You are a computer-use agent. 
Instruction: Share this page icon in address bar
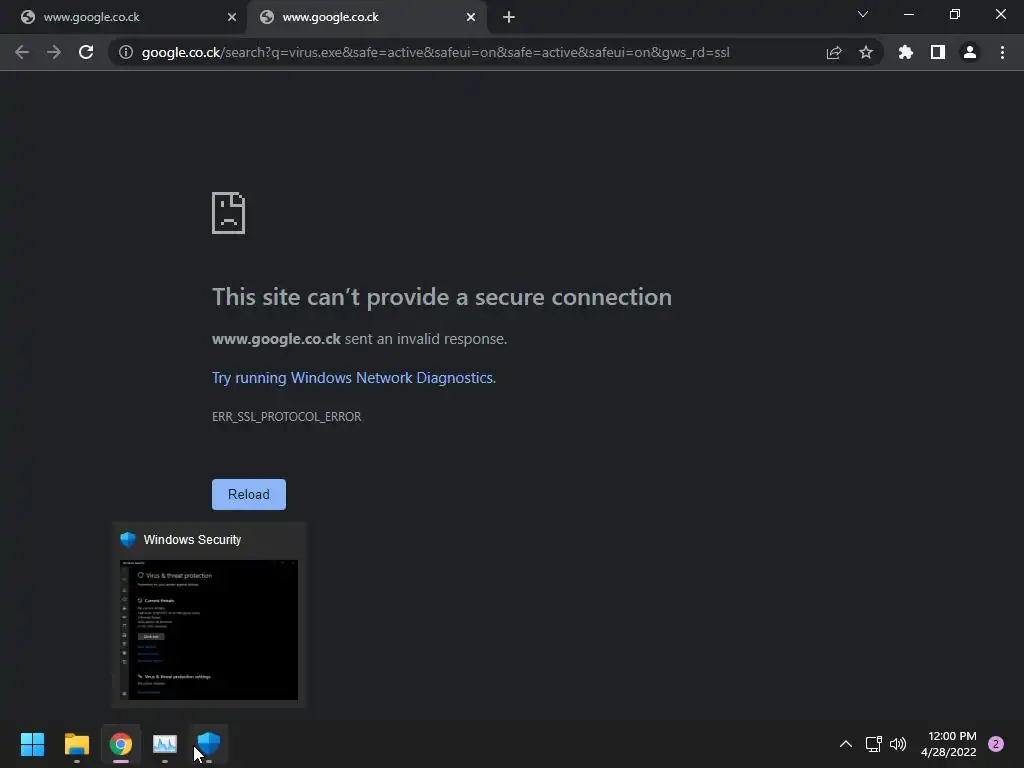tap(834, 52)
